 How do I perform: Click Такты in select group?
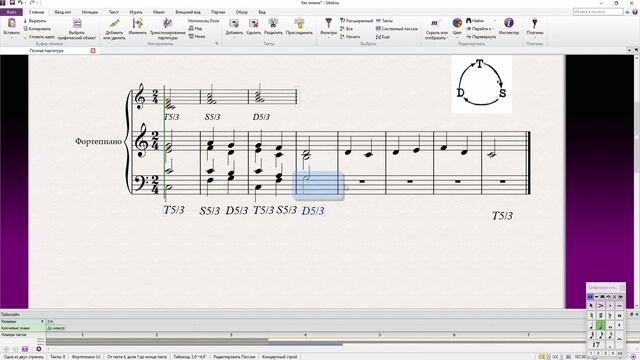384,20
